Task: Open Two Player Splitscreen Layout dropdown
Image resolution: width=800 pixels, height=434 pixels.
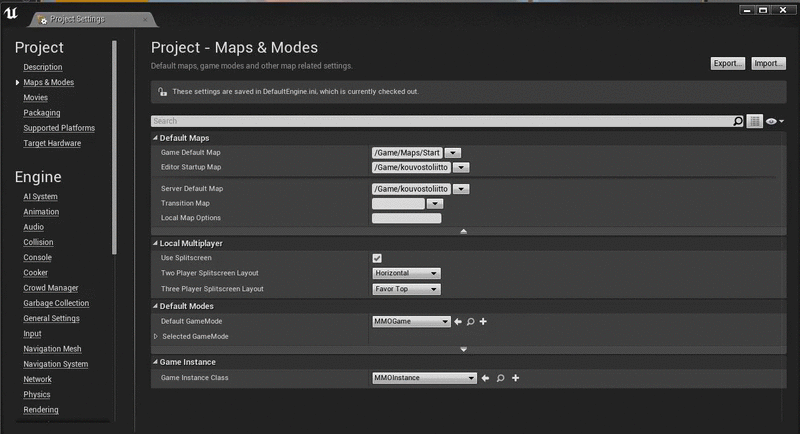Action: (406, 273)
